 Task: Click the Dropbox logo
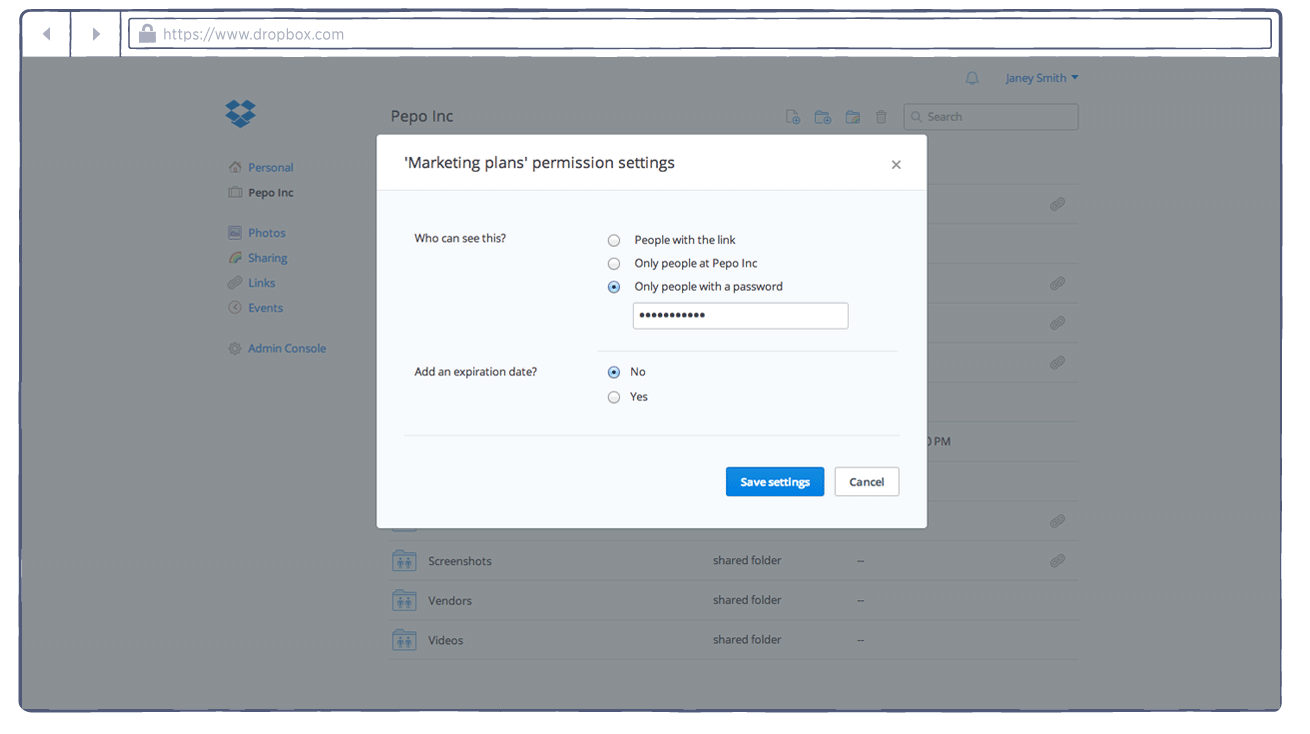pyautogui.click(x=240, y=114)
